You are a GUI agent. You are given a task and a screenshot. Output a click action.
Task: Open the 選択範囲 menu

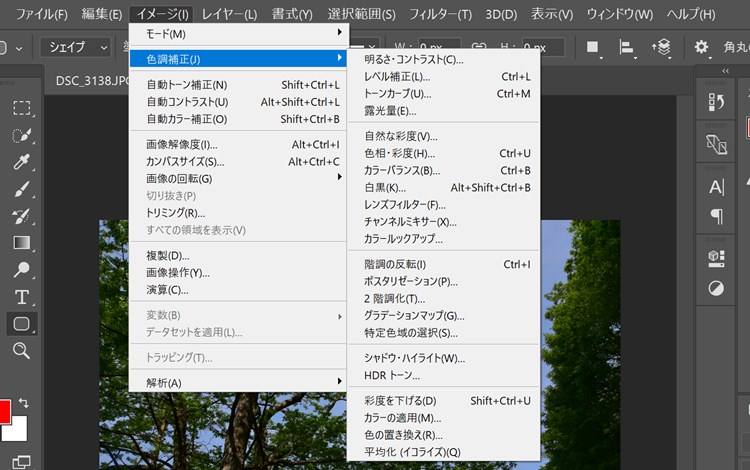[x=362, y=14]
